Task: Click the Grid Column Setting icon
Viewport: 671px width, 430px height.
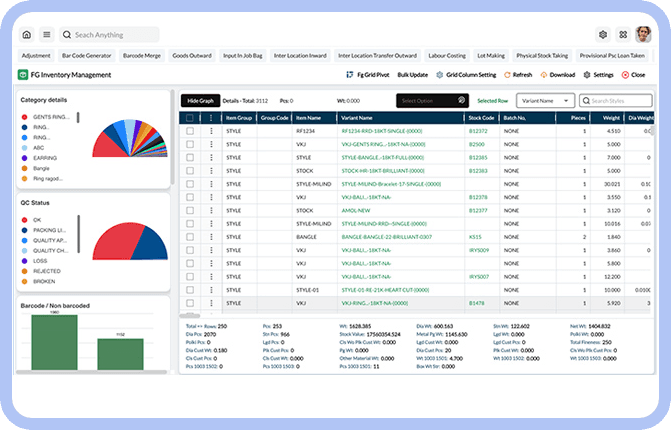Action: click(x=439, y=74)
